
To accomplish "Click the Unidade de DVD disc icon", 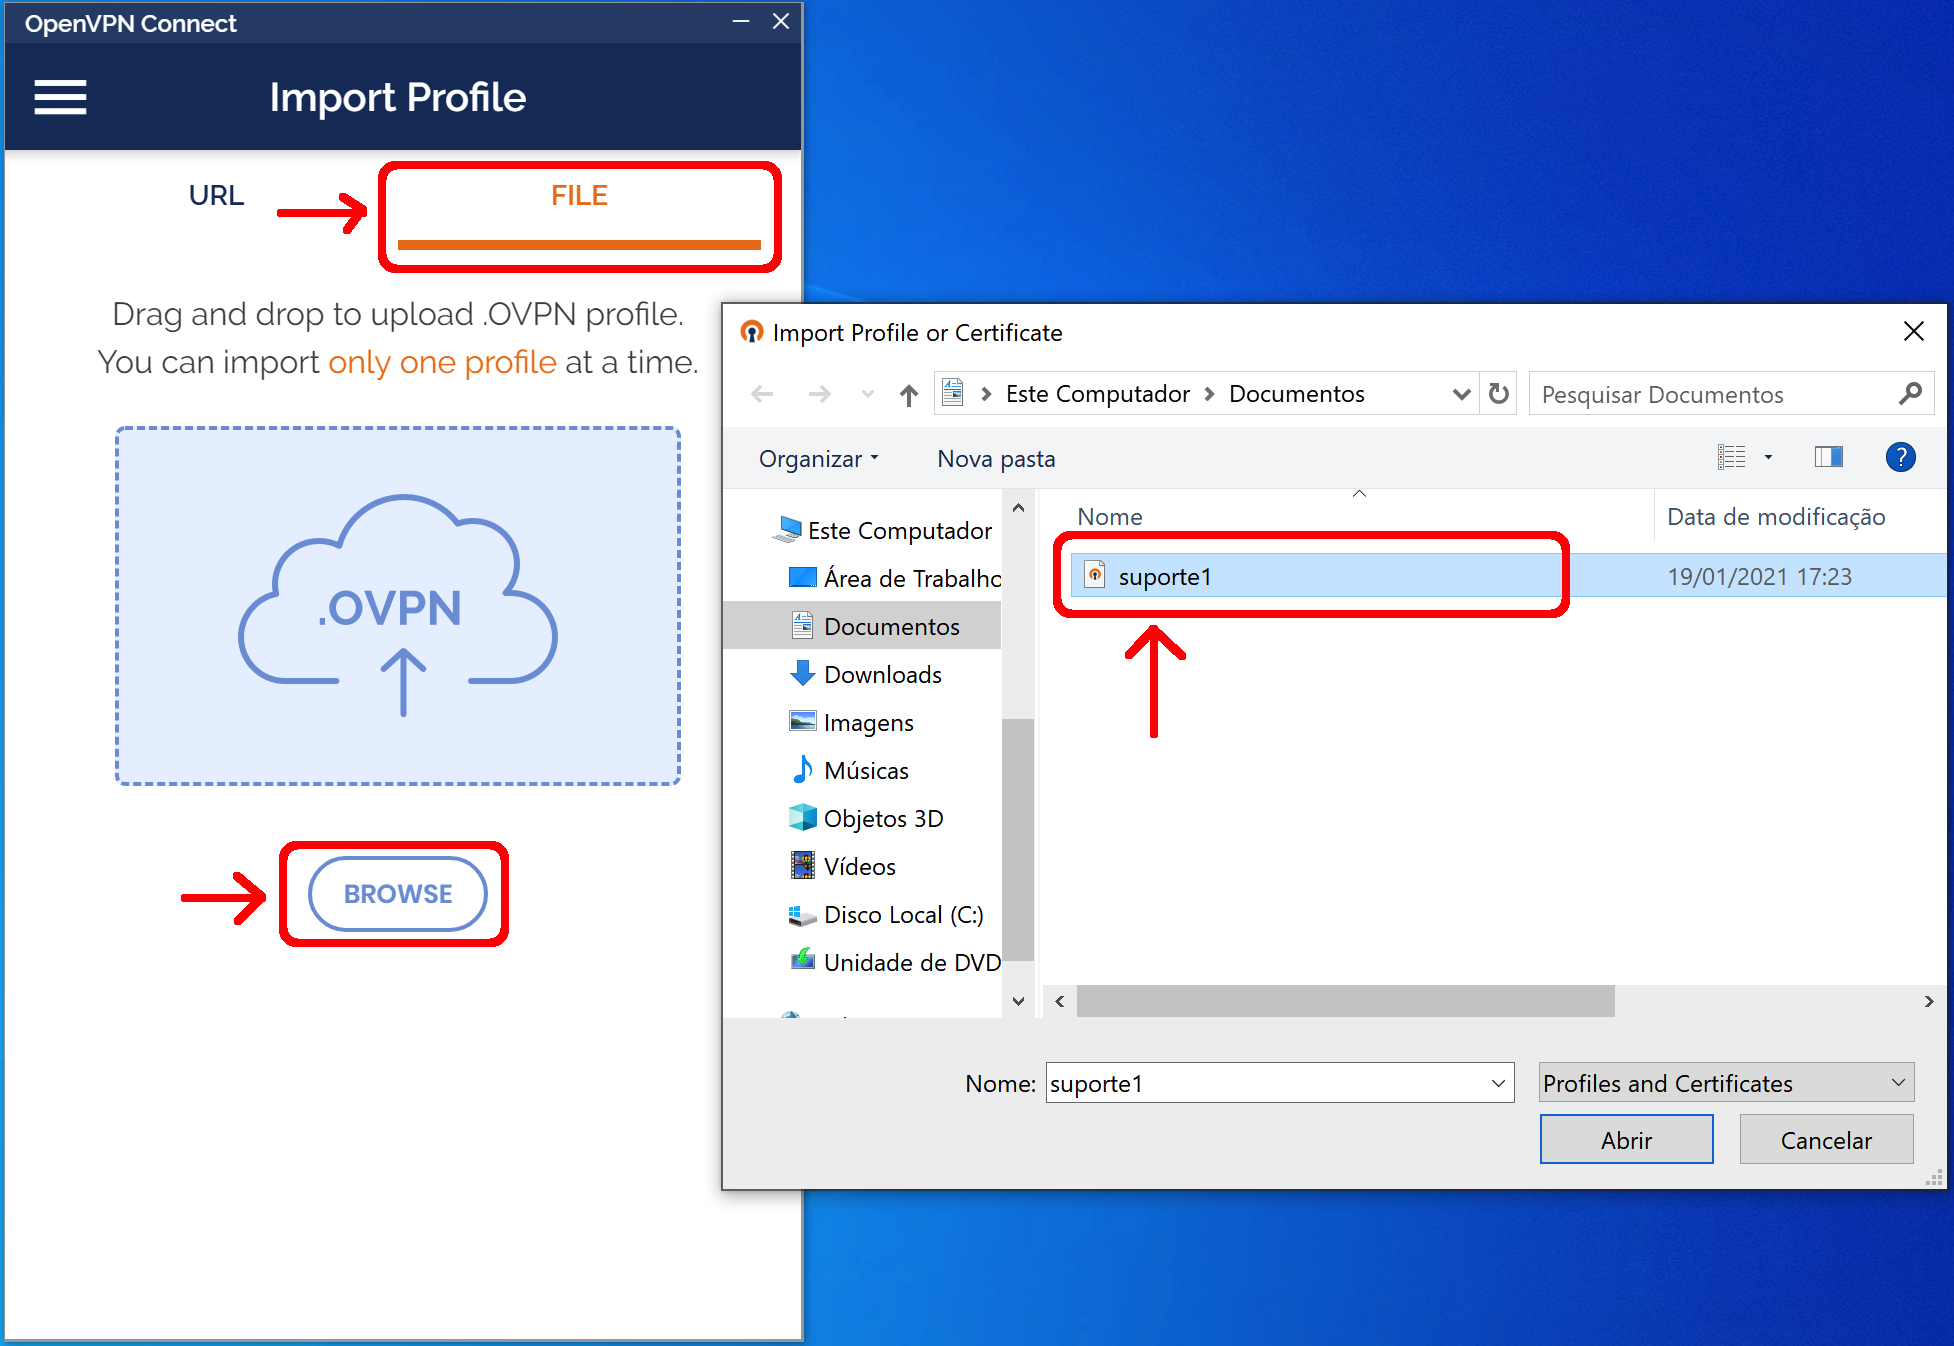I will click(802, 961).
